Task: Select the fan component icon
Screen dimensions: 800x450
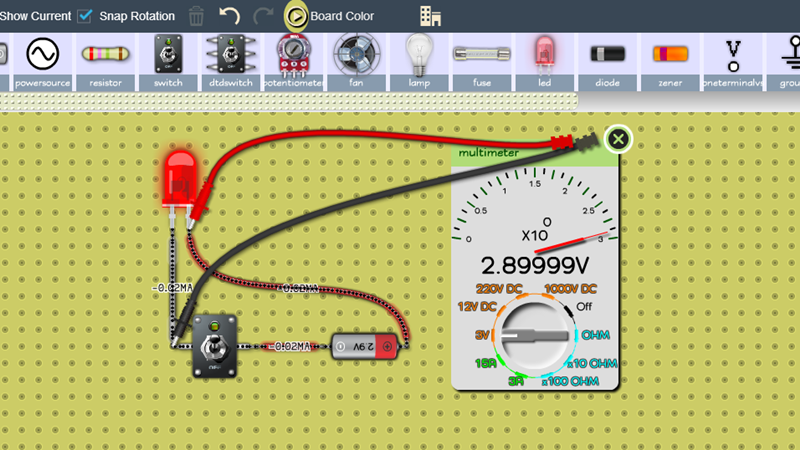Action: [x=355, y=60]
